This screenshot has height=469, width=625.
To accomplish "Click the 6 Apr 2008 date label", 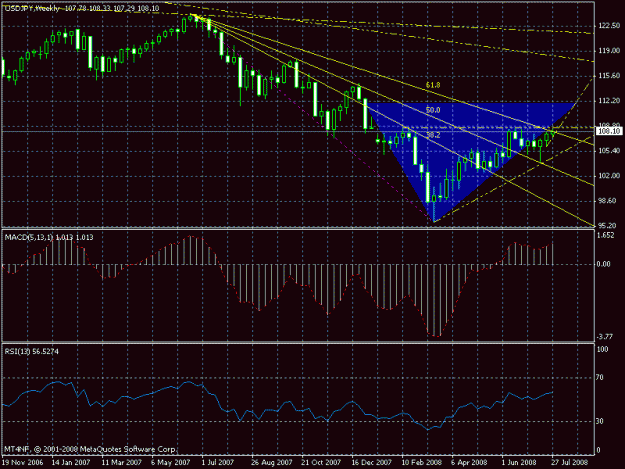I will [x=469, y=462].
